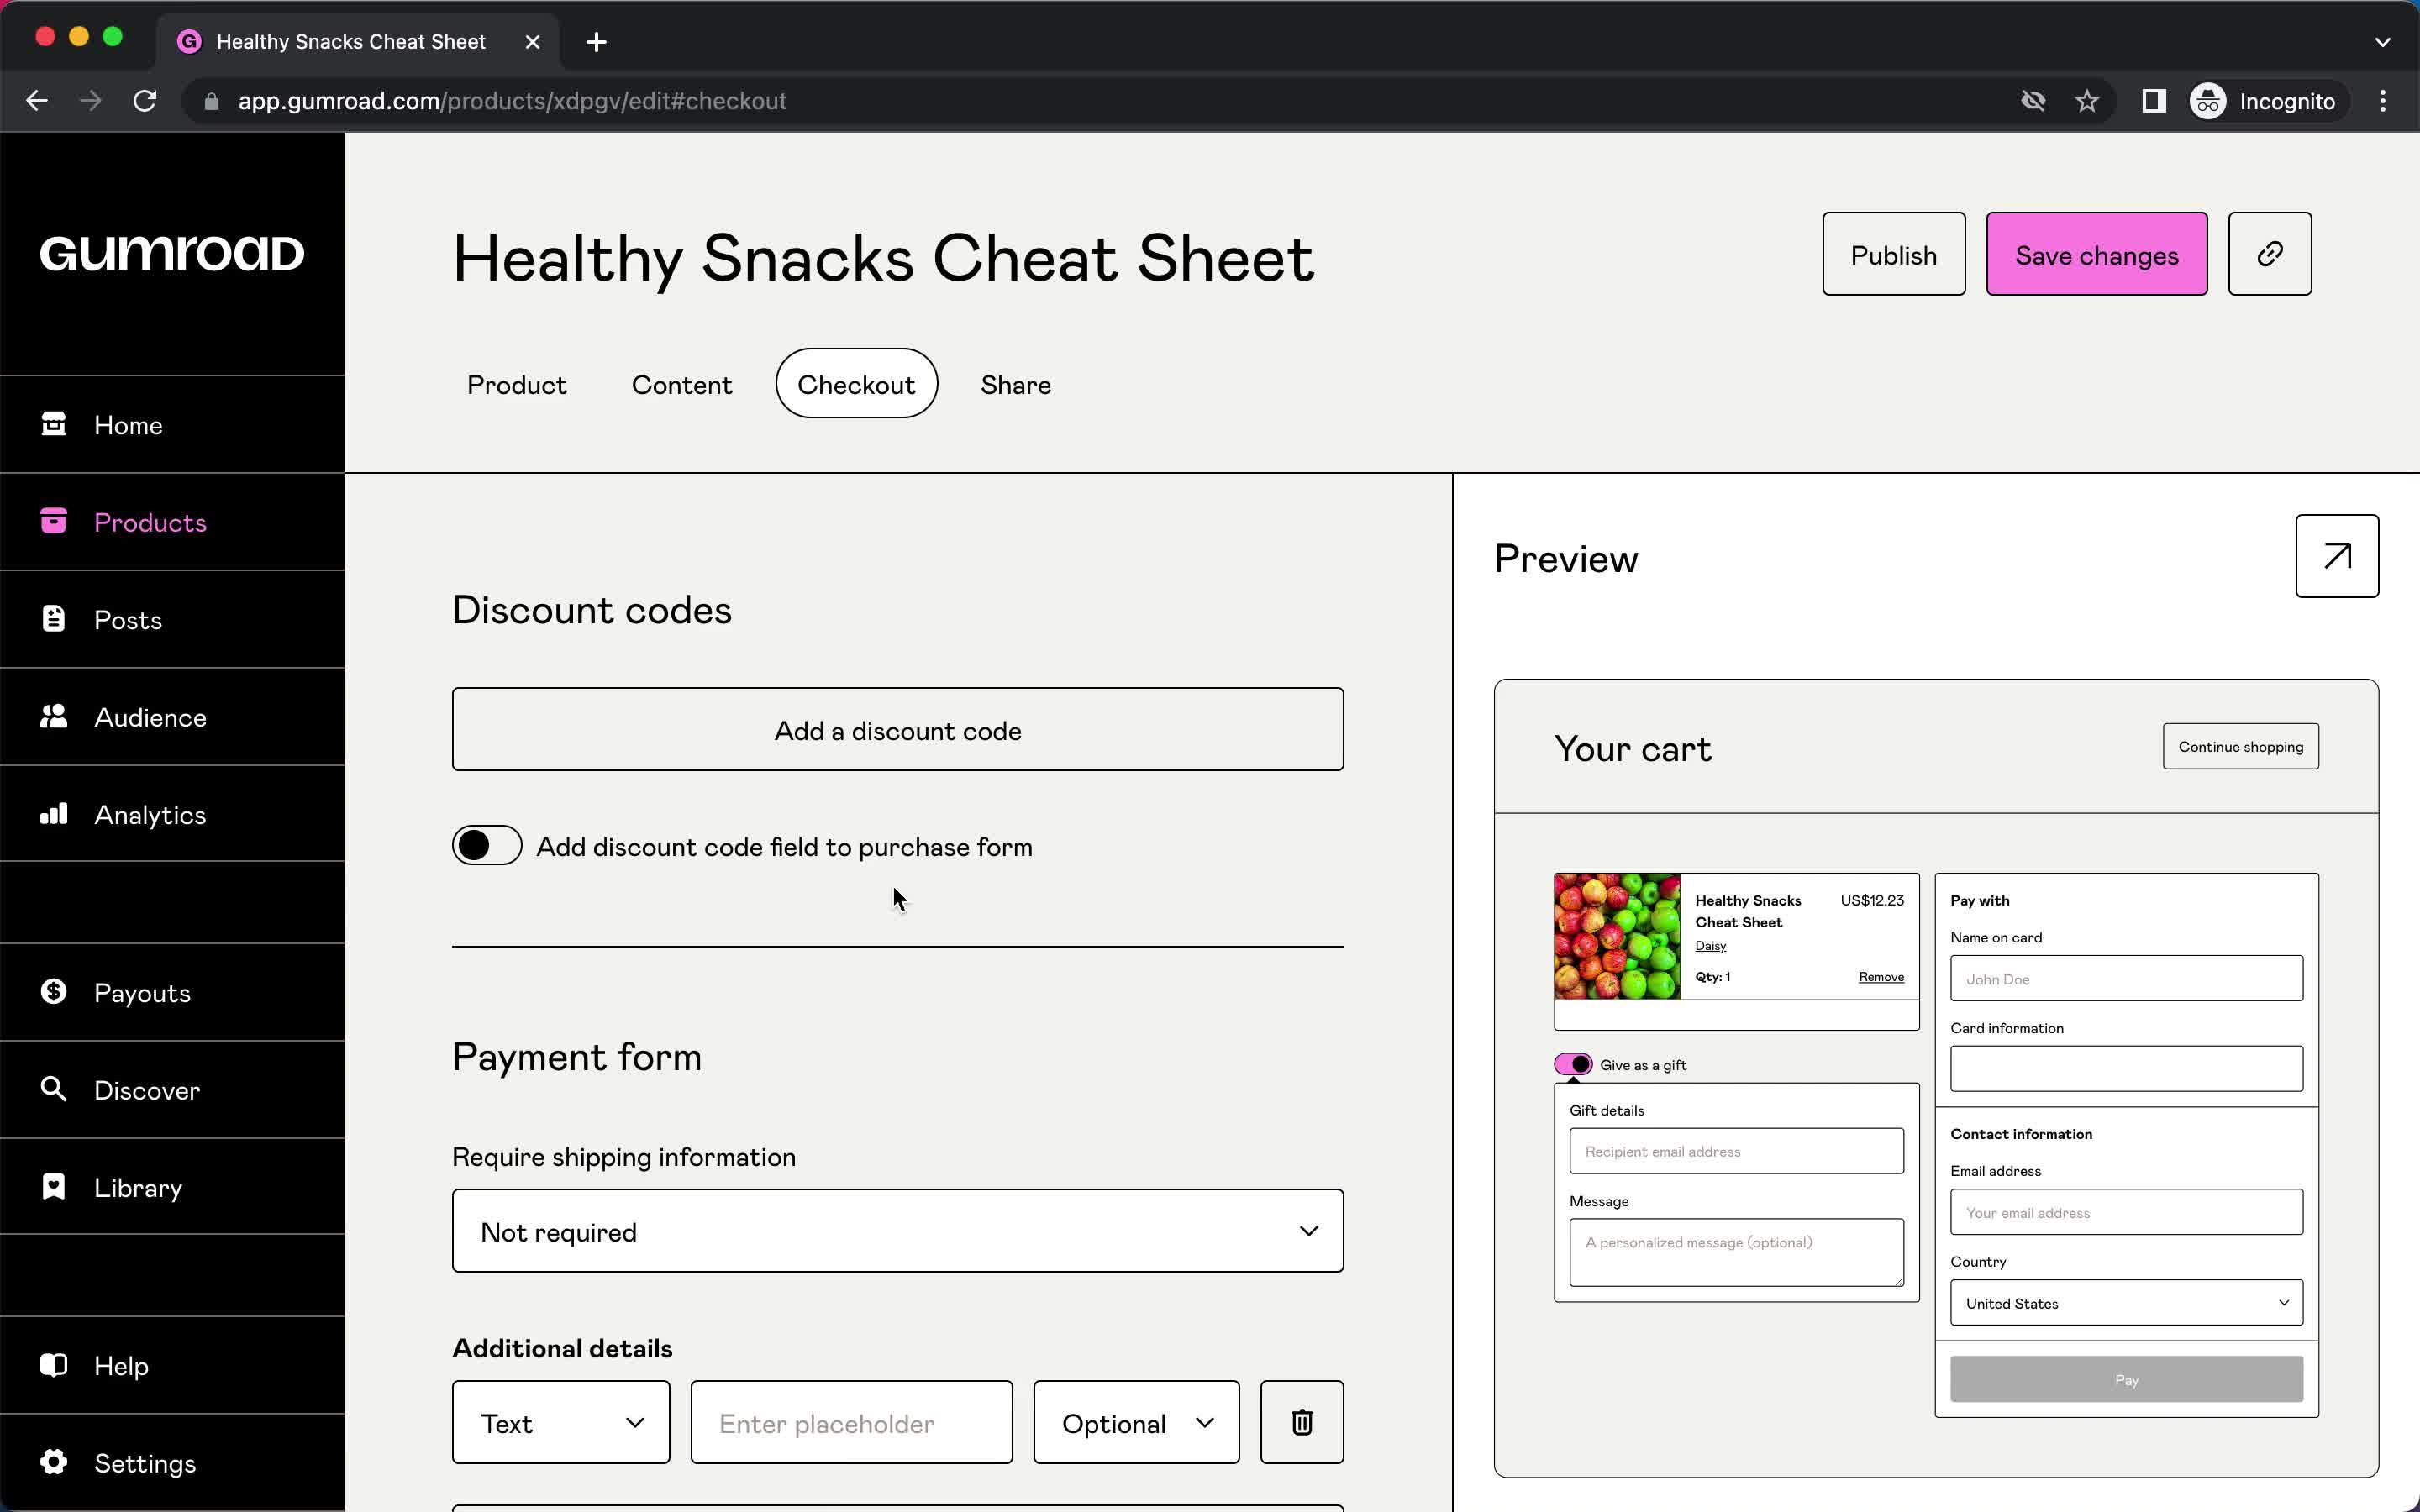
Task: Expand the shipping information dropdown
Action: click(897, 1231)
